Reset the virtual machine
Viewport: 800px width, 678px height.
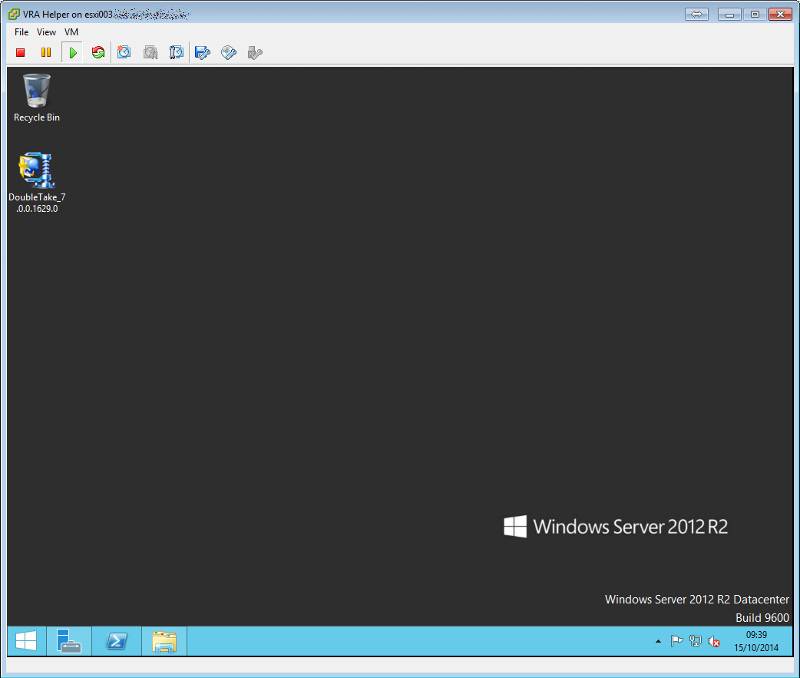(x=98, y=53)
